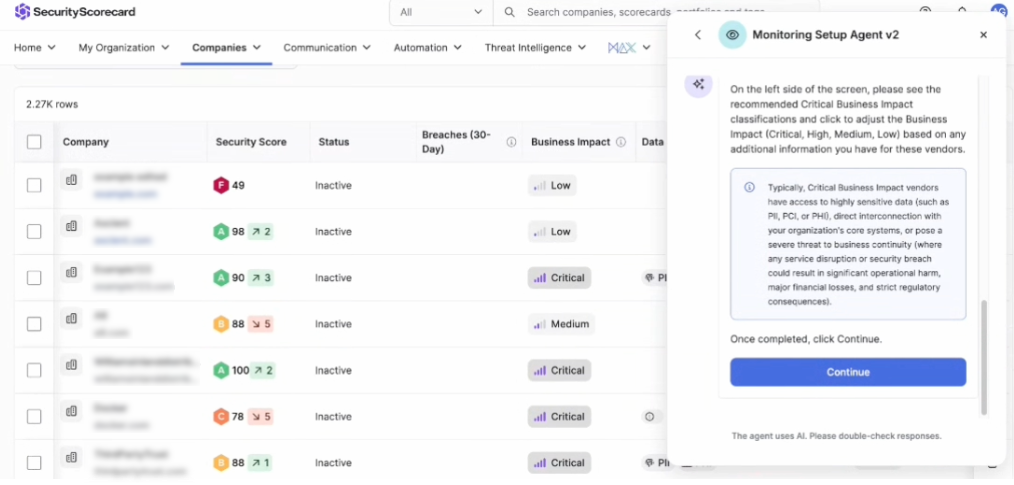
Task: Open the Critical impact selector in the score 90 row
Action: pos(559,278)
